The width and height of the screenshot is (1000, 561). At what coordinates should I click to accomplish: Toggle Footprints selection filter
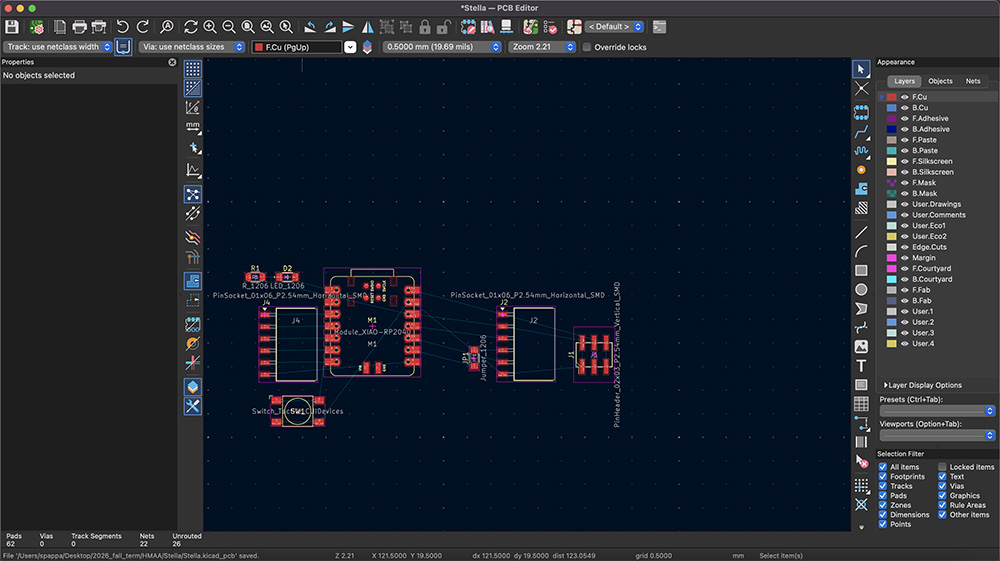[883, 476]
